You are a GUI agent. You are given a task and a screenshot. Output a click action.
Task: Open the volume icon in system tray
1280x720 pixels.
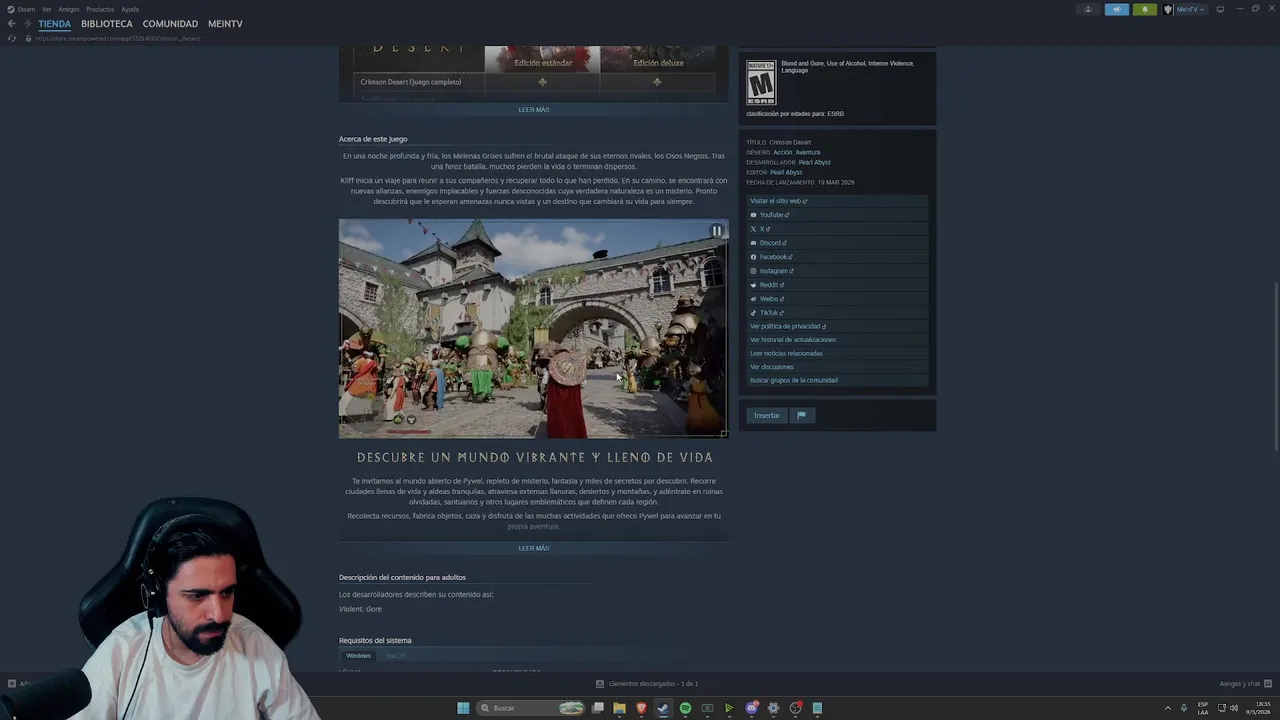[x=1234, y=708]
